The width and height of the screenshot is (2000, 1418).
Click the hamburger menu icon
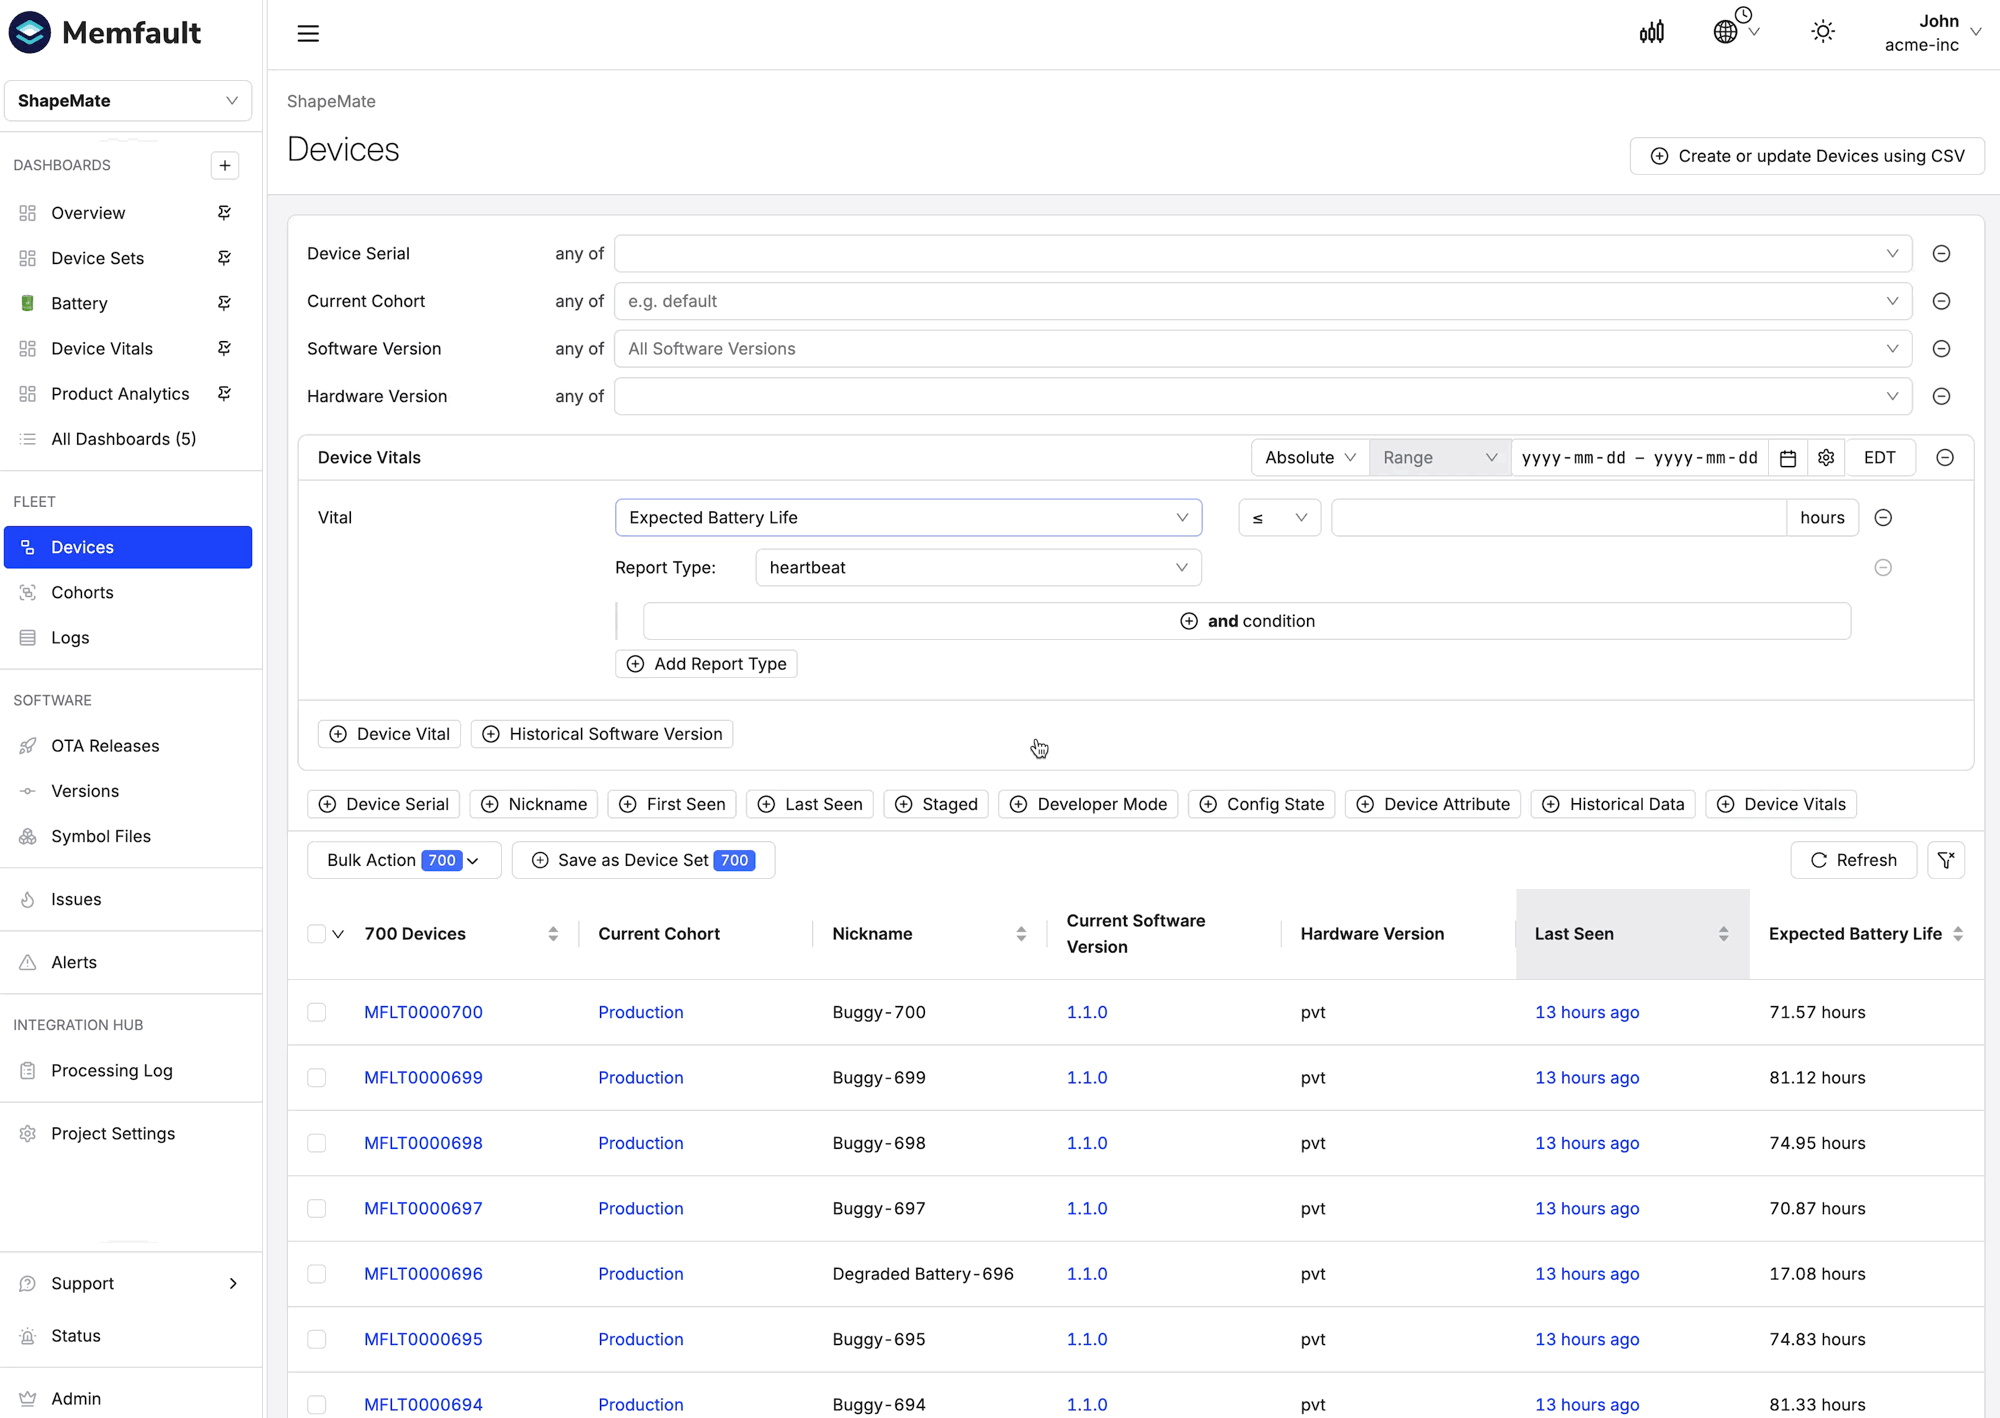click(x=308, y=33)
